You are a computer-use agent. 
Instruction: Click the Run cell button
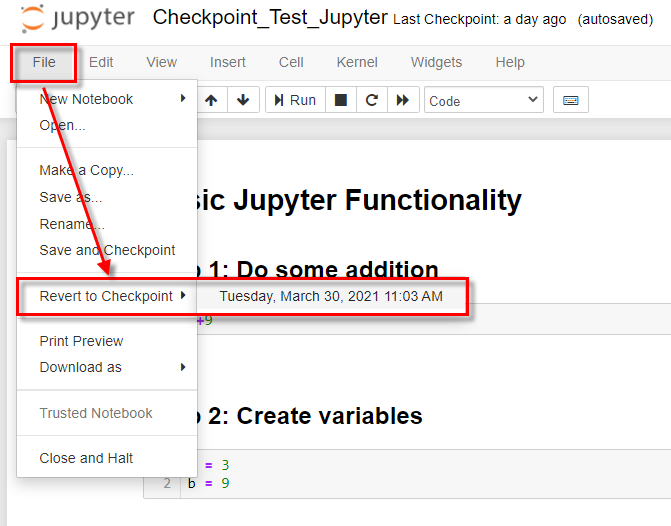tap(295, 100)
